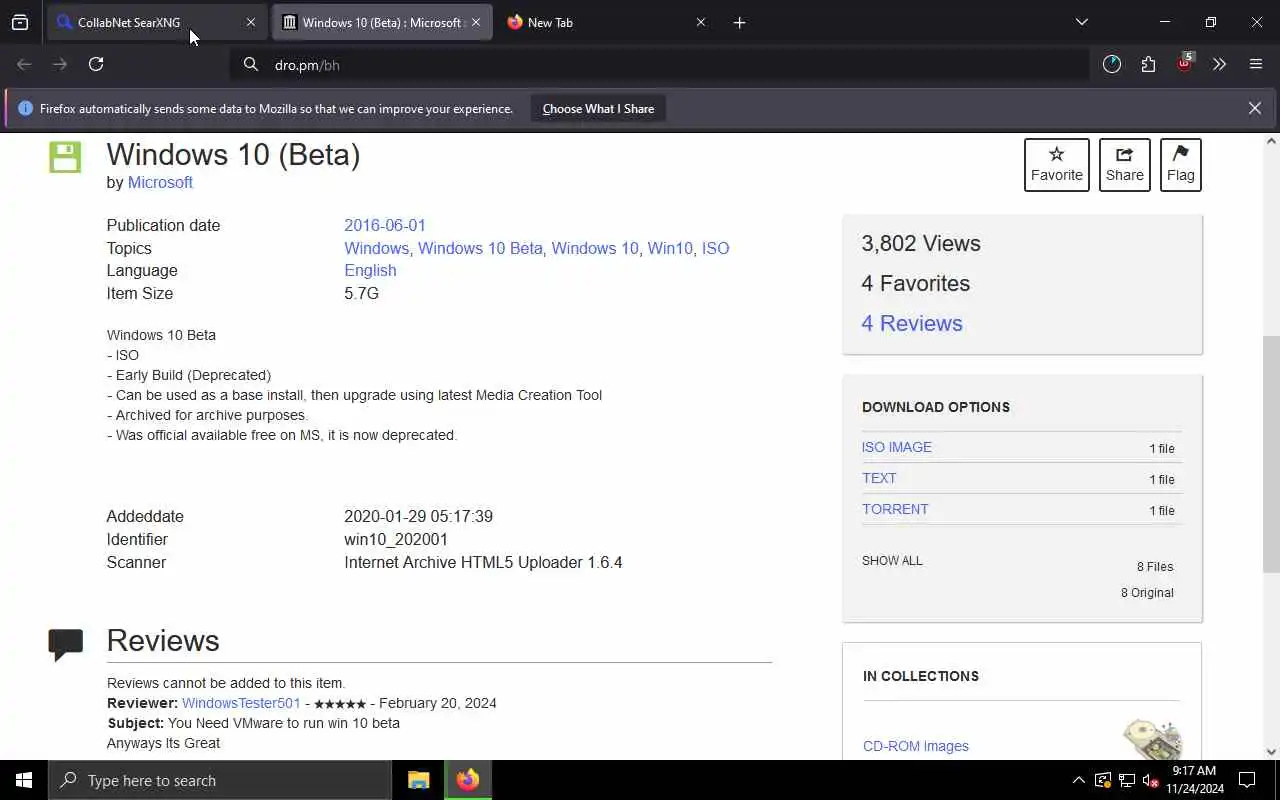Open a new tab with plus button
Viewport: 1280px width, 800px height.
point(739,22)
